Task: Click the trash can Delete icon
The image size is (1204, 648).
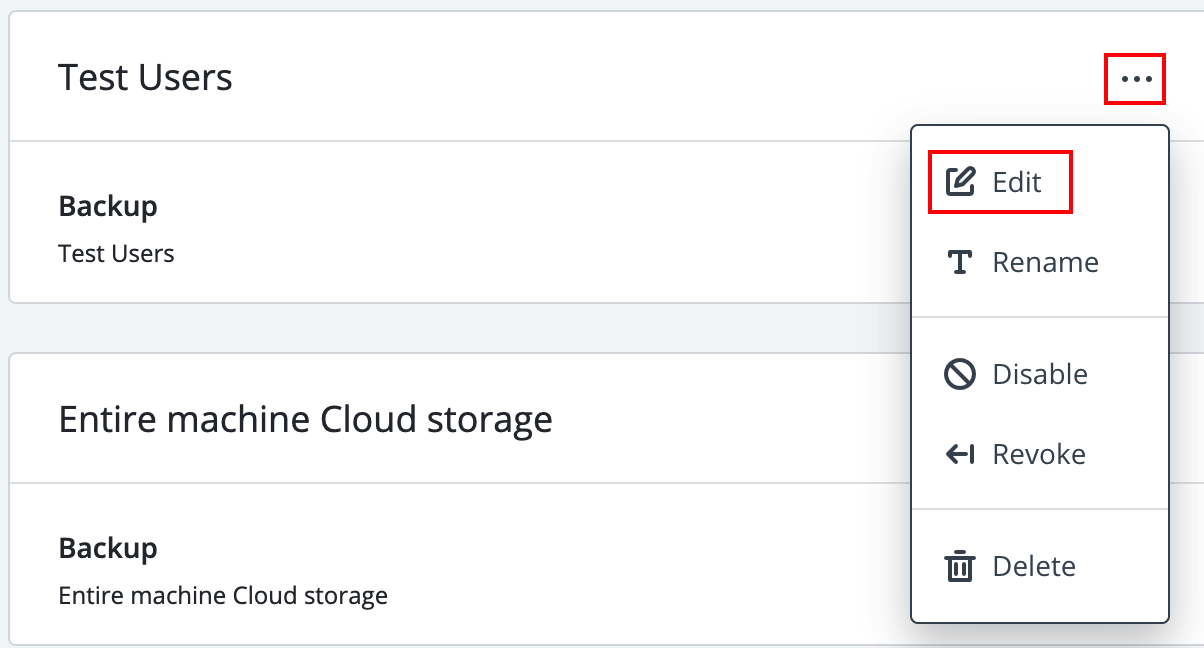Action: coord(960,566)
